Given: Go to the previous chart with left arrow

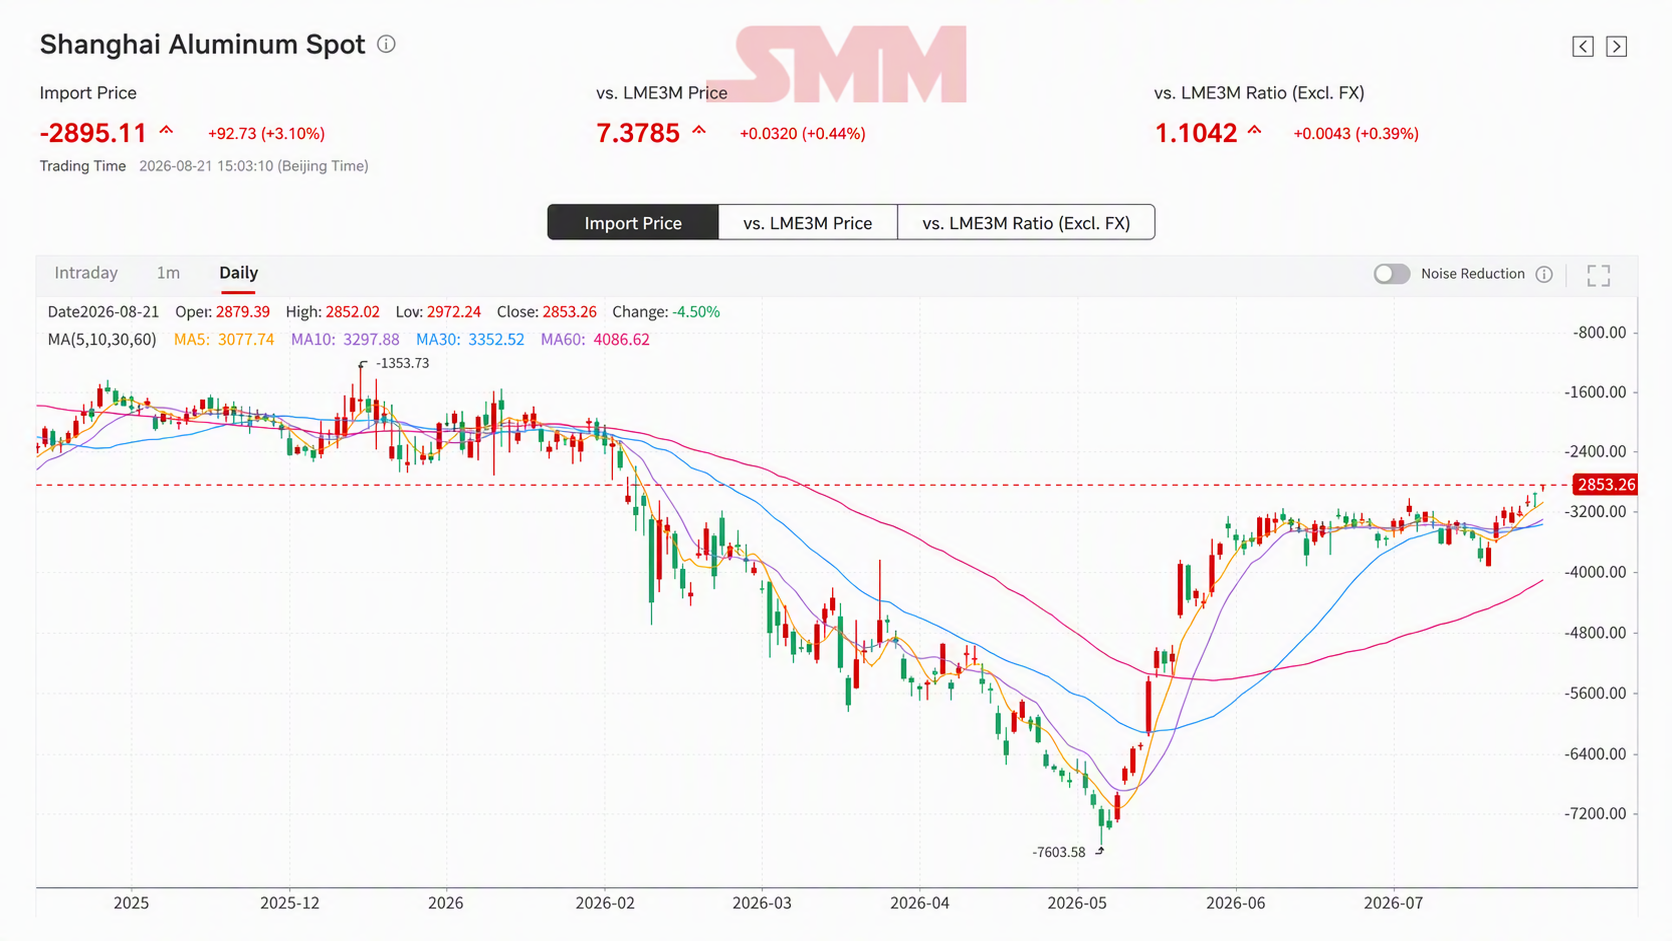Looking at the screenshot, I should (1583, 46).
